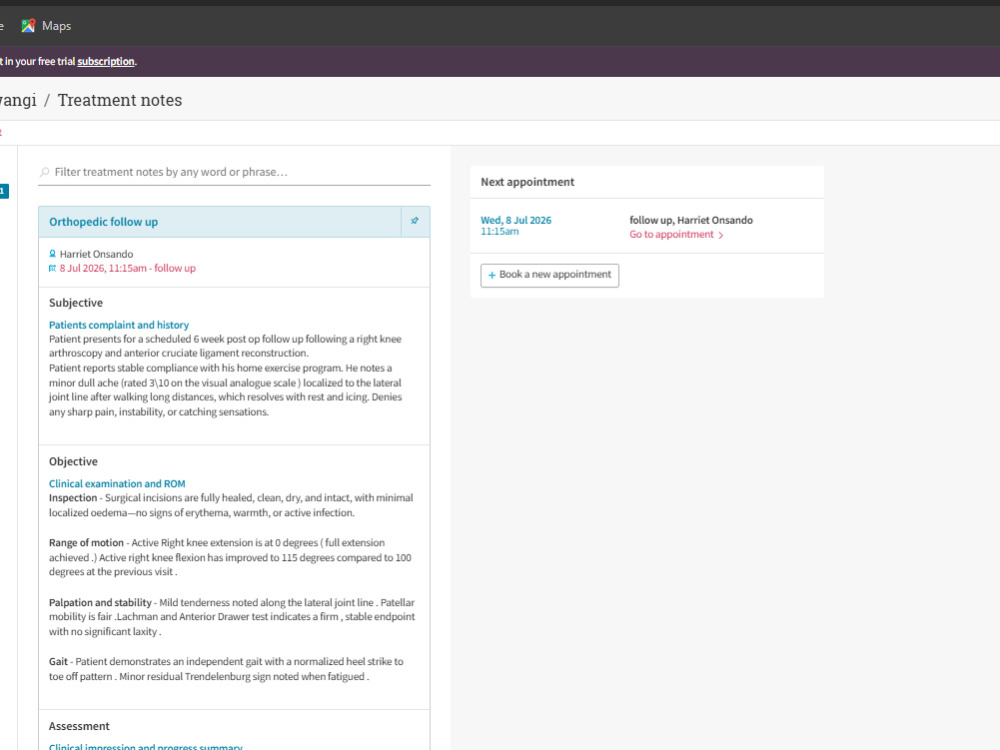
Task: Open the subscription link in trial banner
Action: 106,61
